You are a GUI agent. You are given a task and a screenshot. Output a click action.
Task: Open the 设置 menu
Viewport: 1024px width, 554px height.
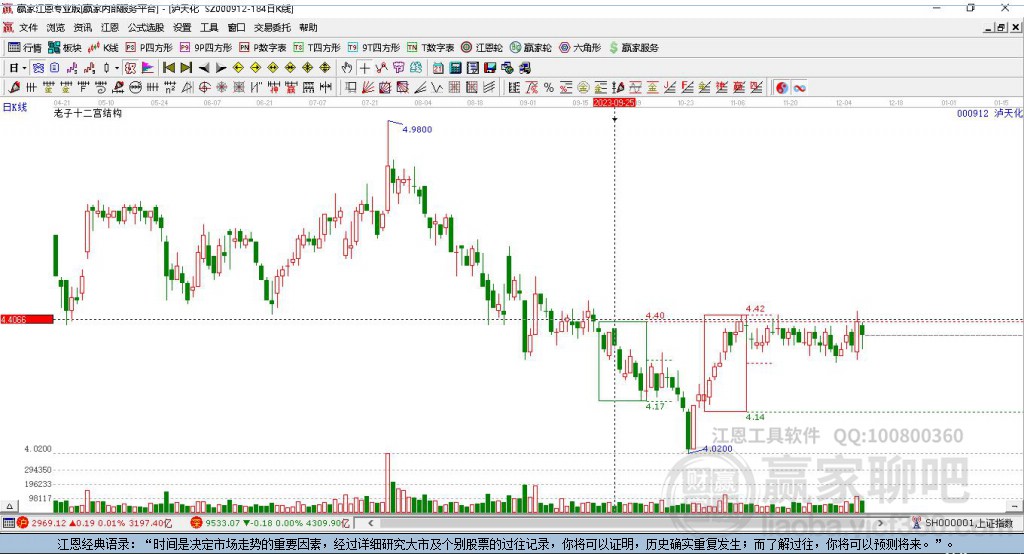(x=182, y=27)
